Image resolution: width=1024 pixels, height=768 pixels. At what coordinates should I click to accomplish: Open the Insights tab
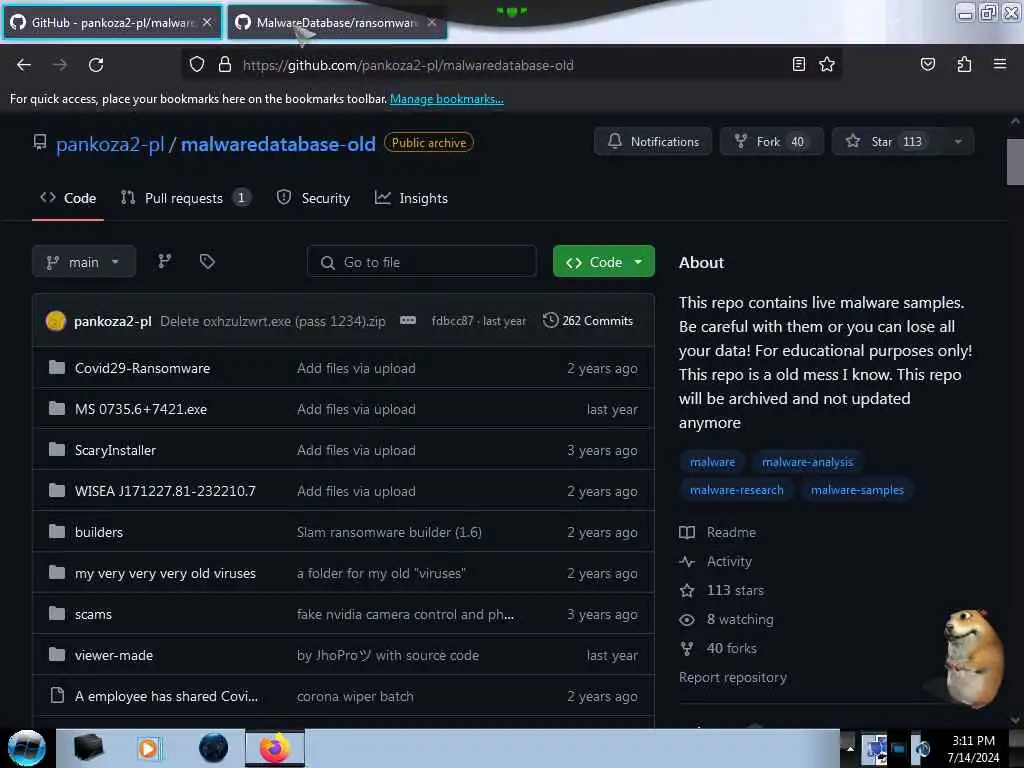point(411,198)
